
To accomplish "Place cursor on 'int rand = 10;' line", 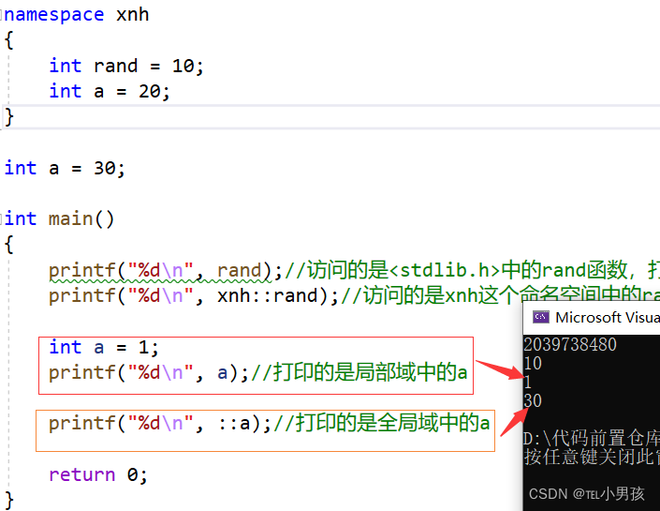I will coord(126,66).
